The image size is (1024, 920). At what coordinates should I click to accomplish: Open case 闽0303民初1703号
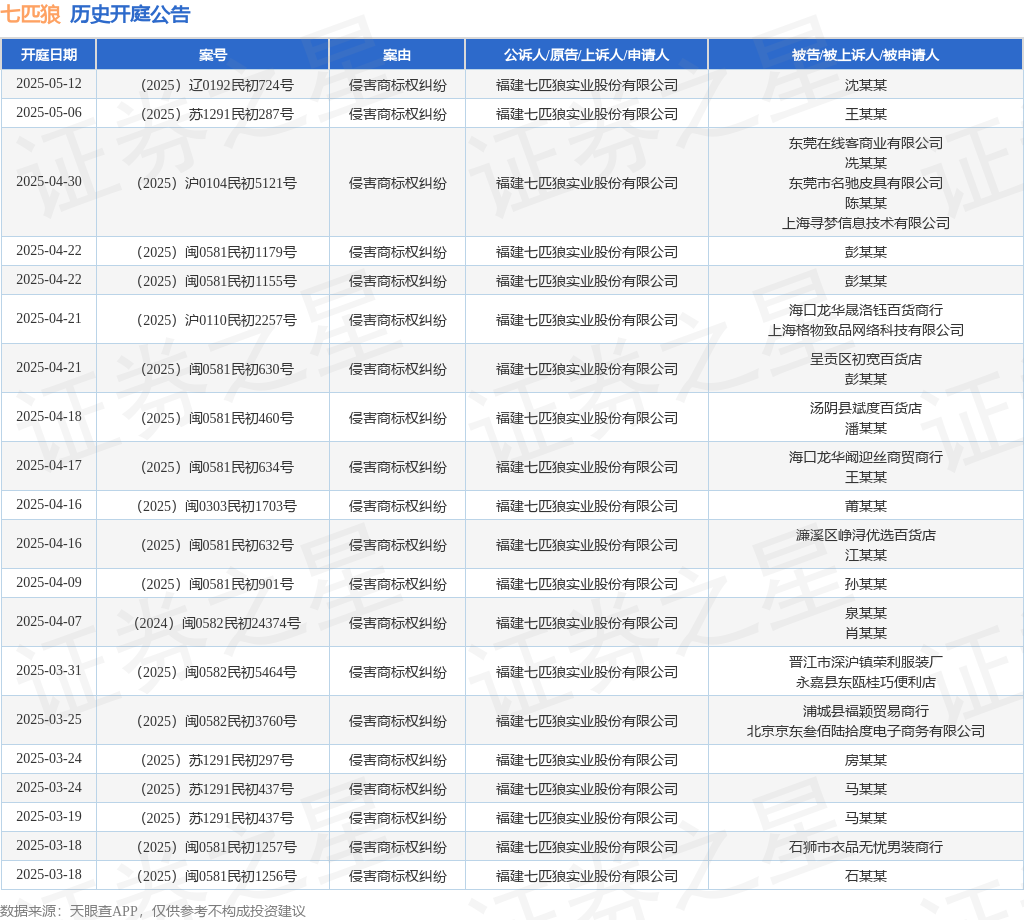(x=217, y=506)
